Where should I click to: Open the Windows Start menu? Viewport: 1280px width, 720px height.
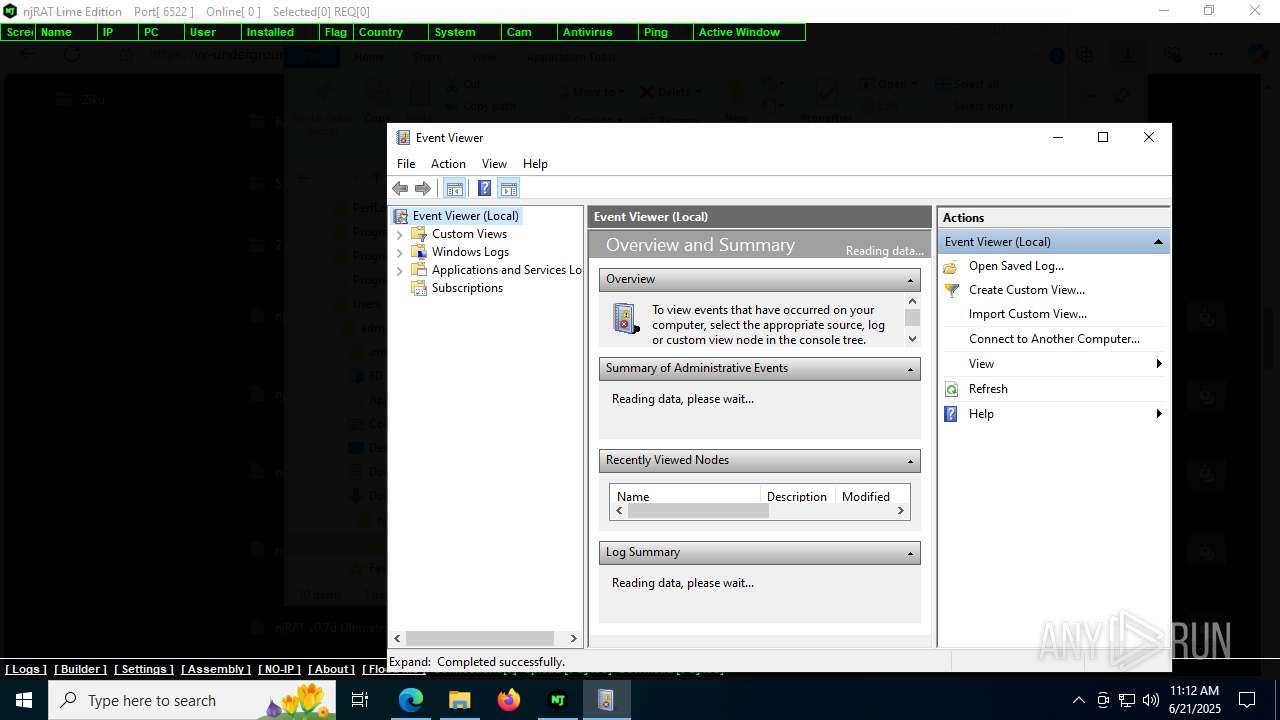(x=24, y=700)
